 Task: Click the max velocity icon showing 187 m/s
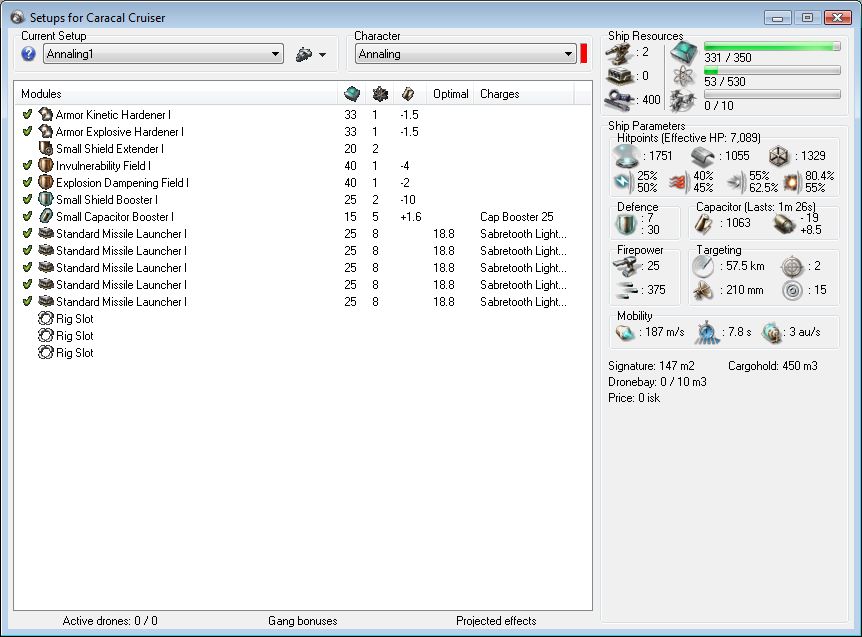(625, 333)
